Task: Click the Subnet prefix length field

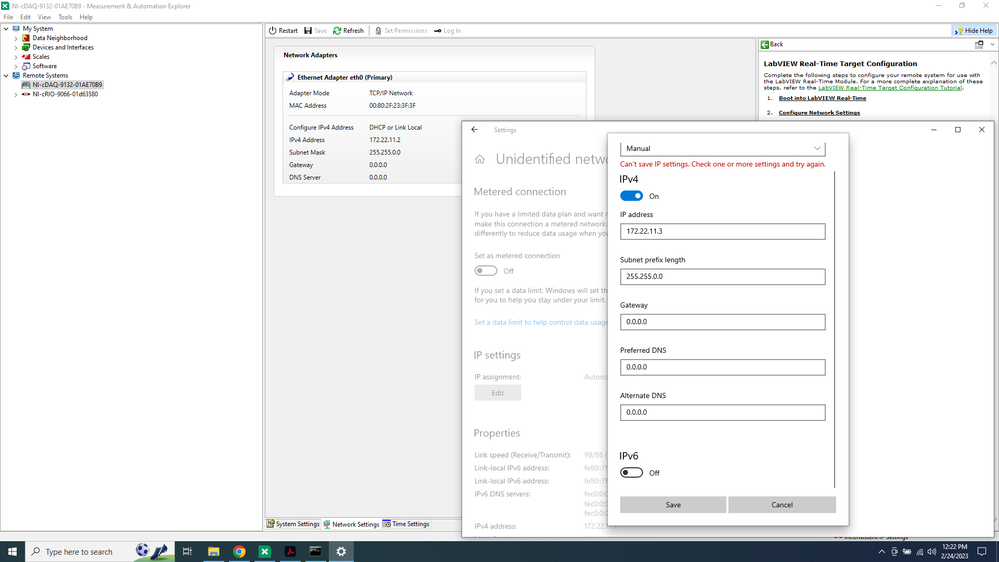Action: pyautogui.click(x=722, y=277)
